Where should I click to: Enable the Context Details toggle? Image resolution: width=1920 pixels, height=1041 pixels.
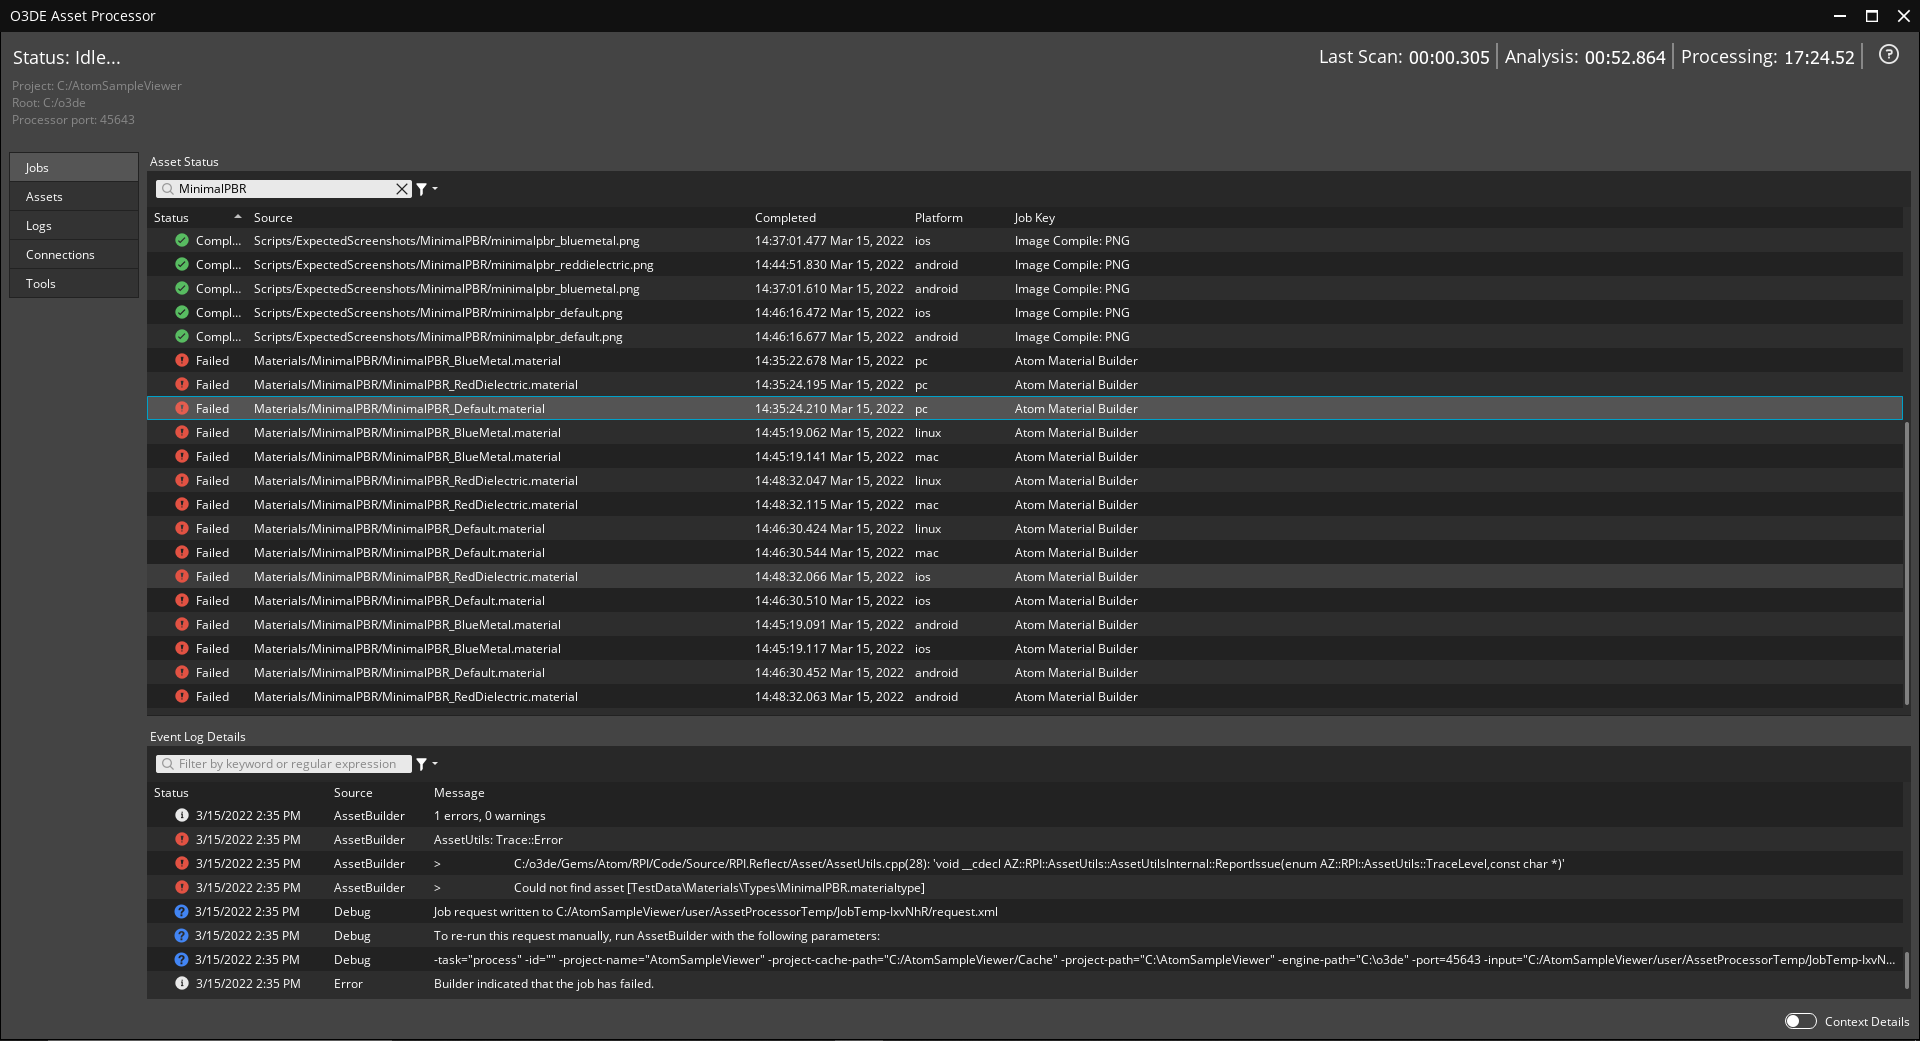coord(1800,1021)
